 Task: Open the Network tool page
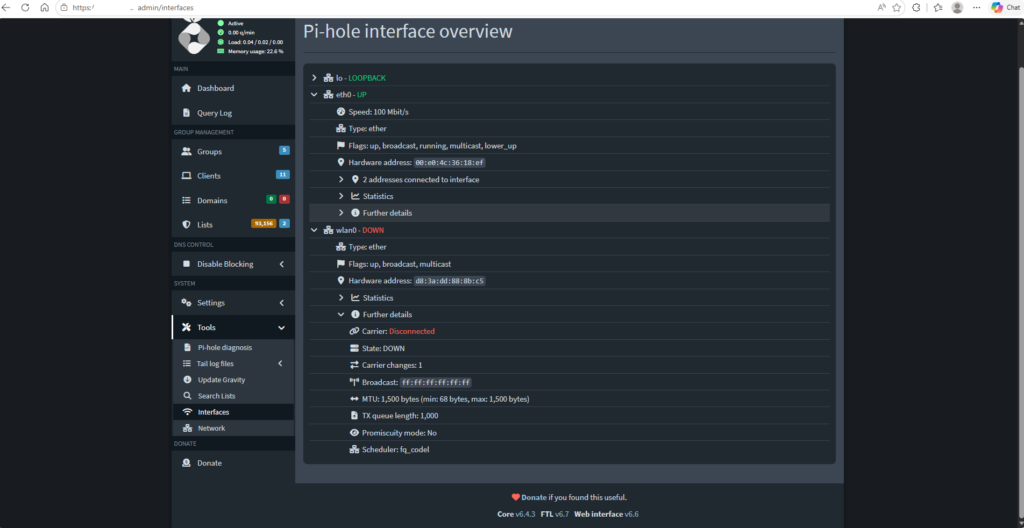[232, 429]
